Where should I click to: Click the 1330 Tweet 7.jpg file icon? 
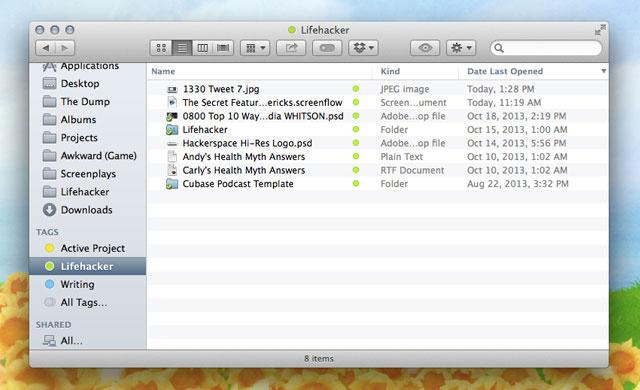172,89
